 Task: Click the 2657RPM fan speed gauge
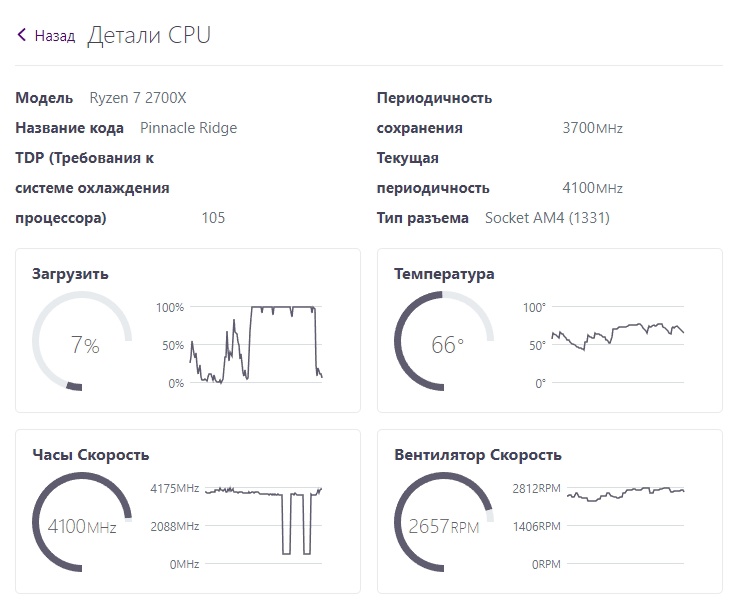click(445, 525)
